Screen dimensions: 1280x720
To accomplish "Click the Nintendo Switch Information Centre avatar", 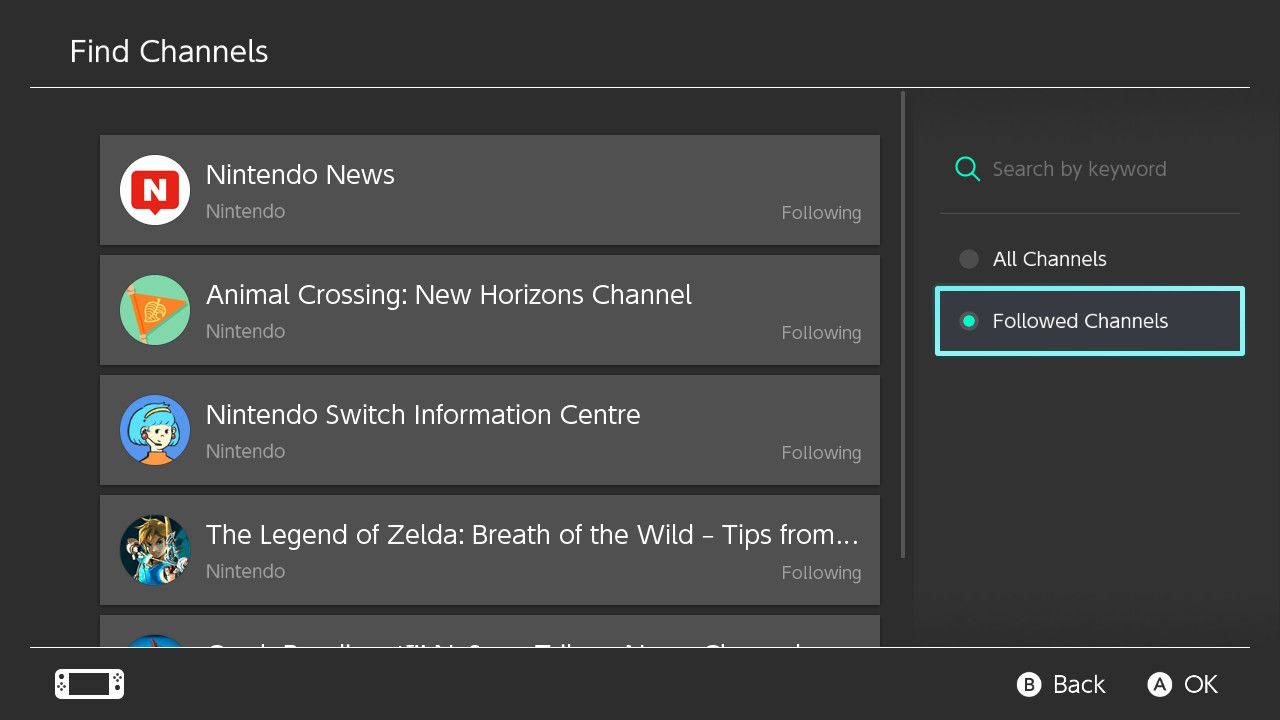I will [155, 430].
